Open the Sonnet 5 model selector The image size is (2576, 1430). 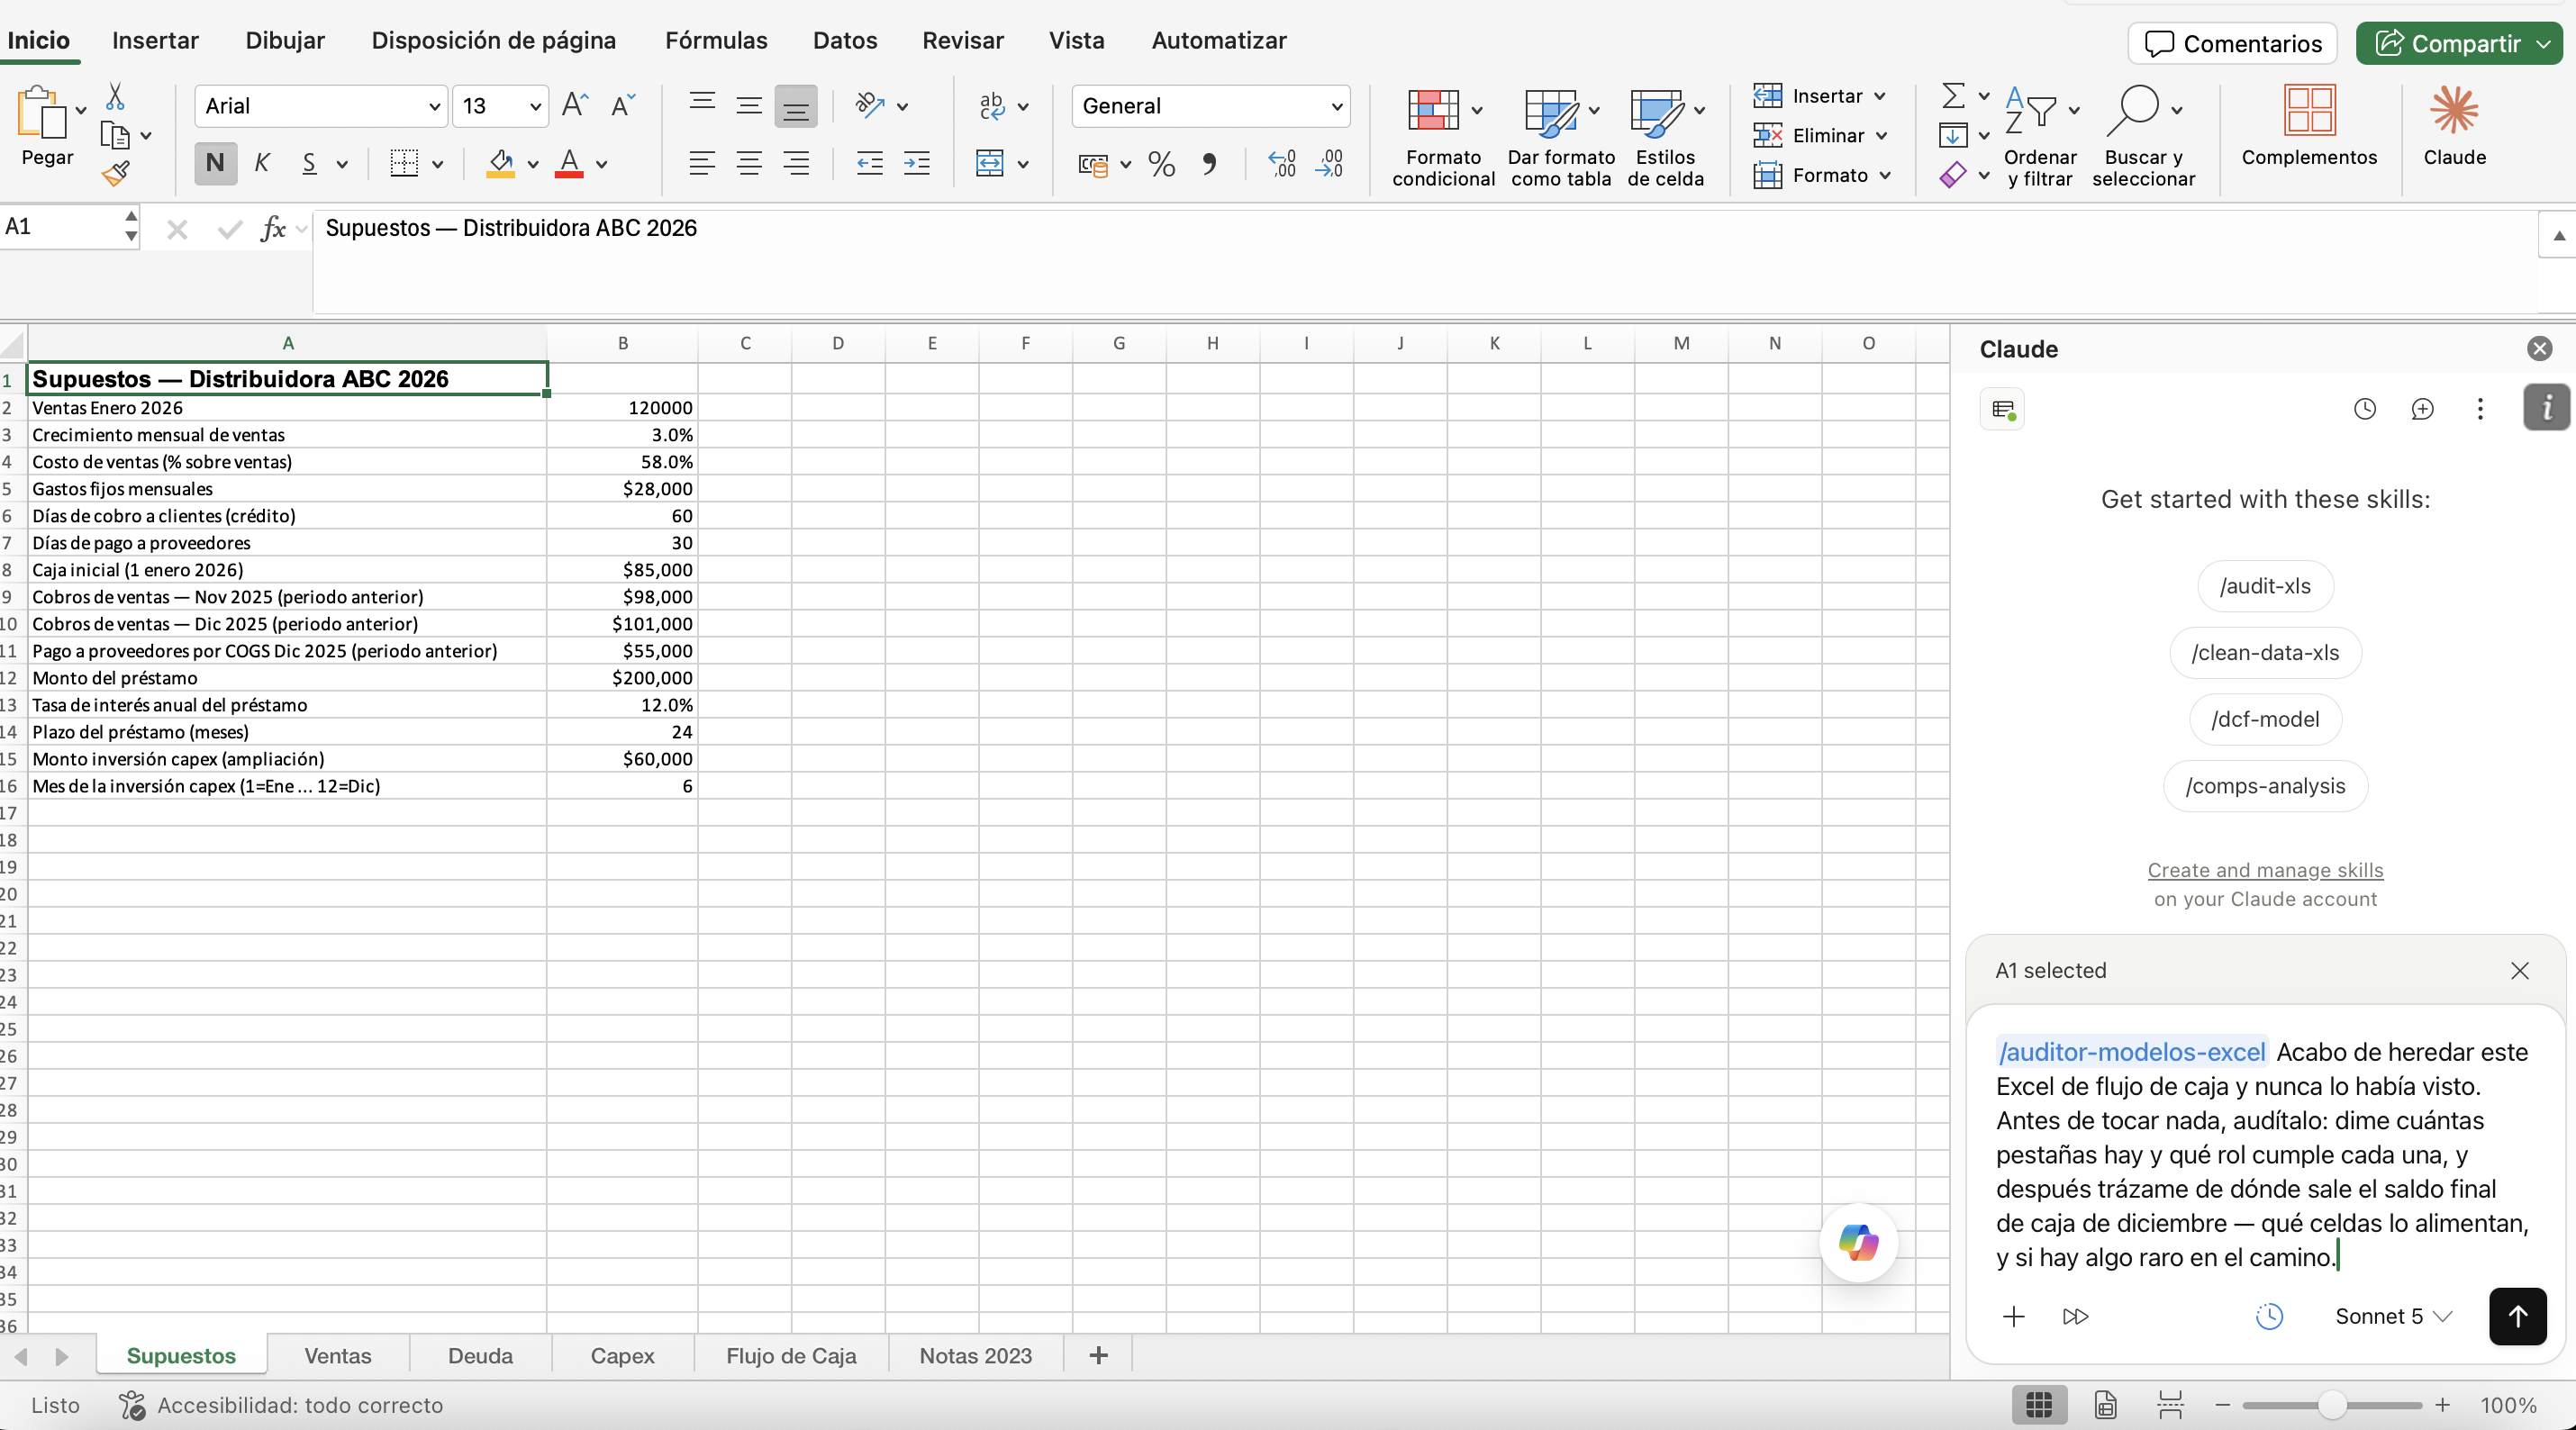point(2393,1316)
